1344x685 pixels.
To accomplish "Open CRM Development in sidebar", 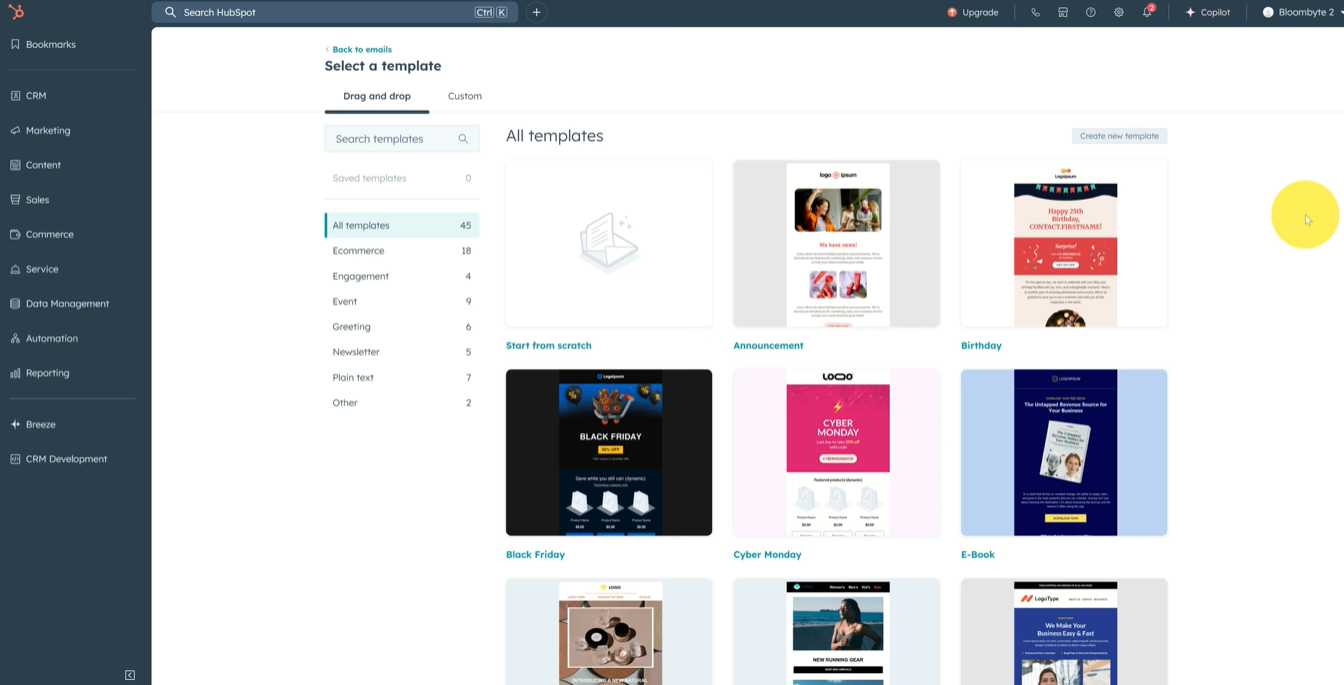I will (x=59, y=459).
